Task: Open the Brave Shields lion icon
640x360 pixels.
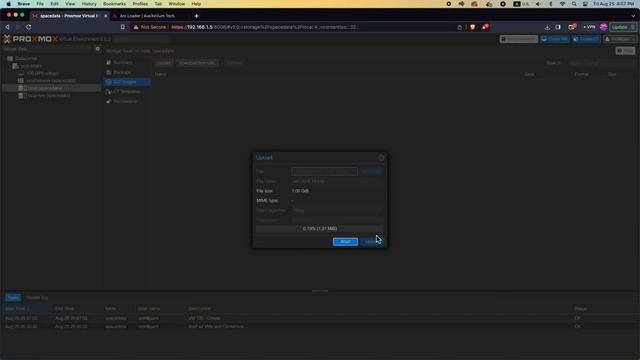Action: 472,27
